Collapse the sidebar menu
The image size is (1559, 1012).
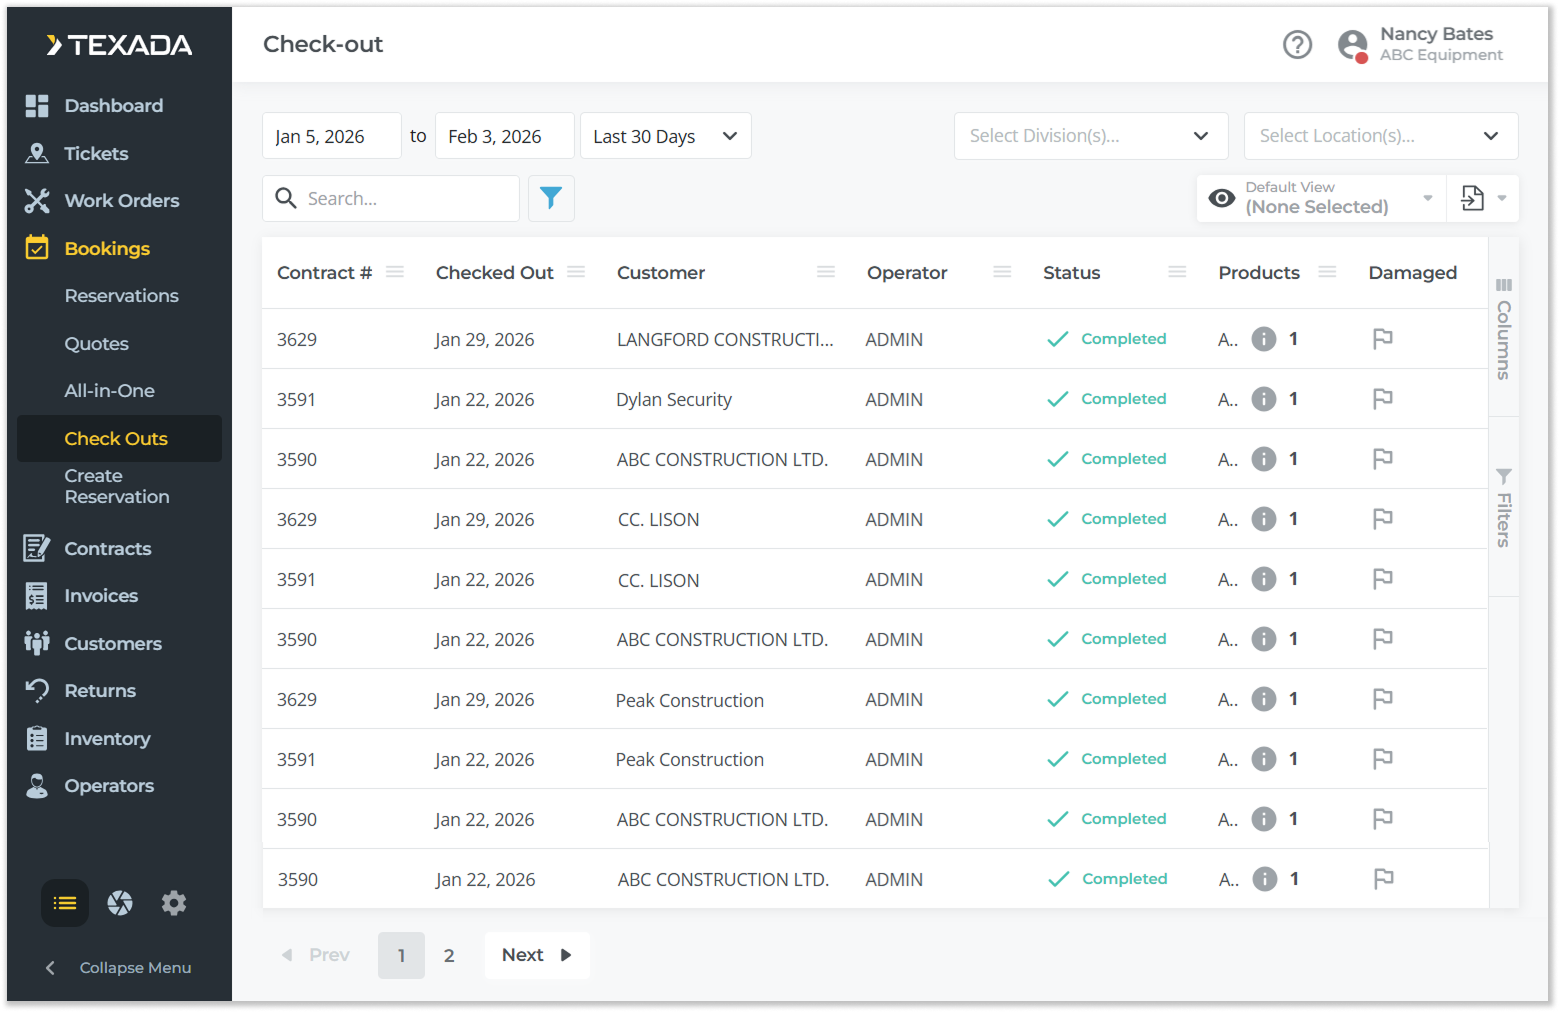pyautogui.click(x=120, y=968)
